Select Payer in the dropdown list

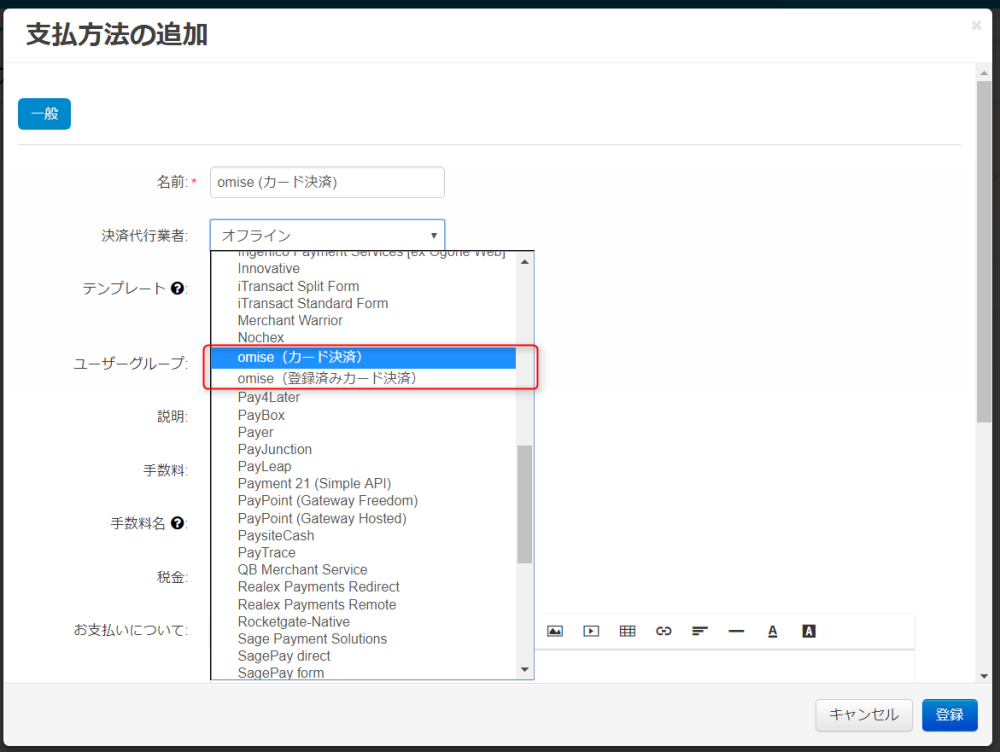(x=364, y=432)
